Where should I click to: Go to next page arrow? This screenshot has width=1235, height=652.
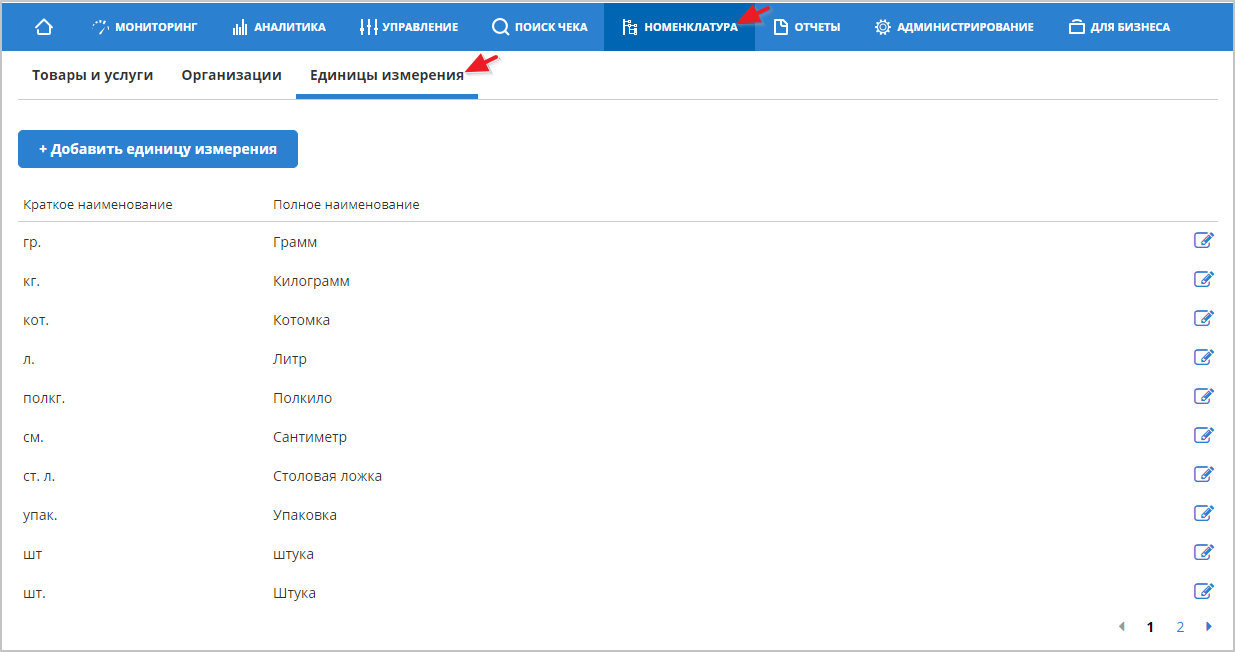[1209, 627]
